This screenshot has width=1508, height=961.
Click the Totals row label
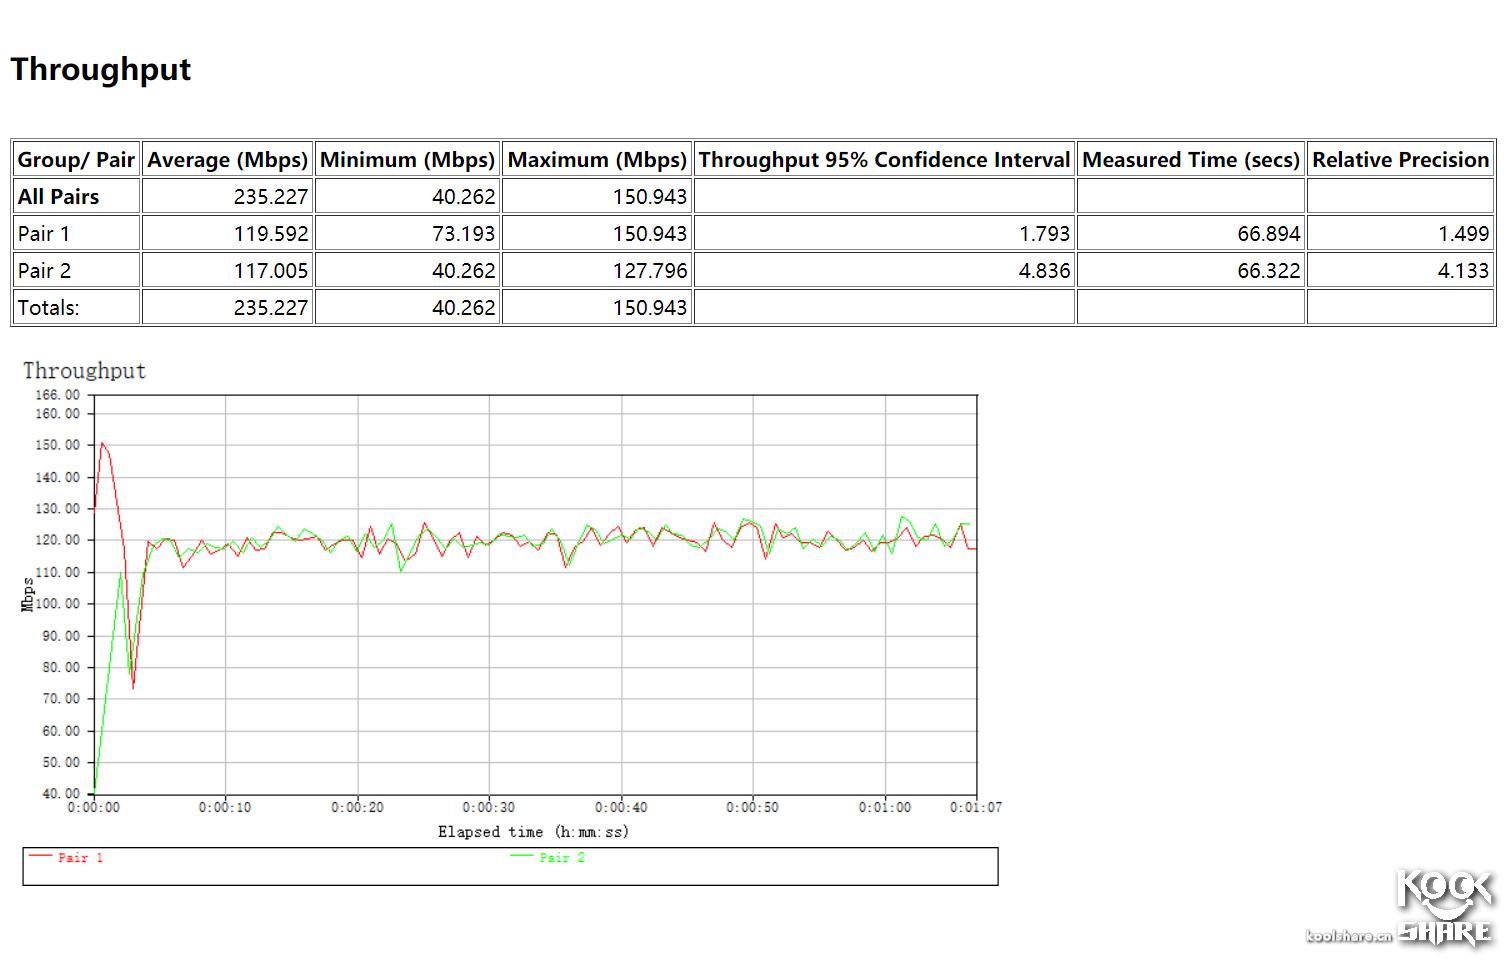click(x=52, y=306)
